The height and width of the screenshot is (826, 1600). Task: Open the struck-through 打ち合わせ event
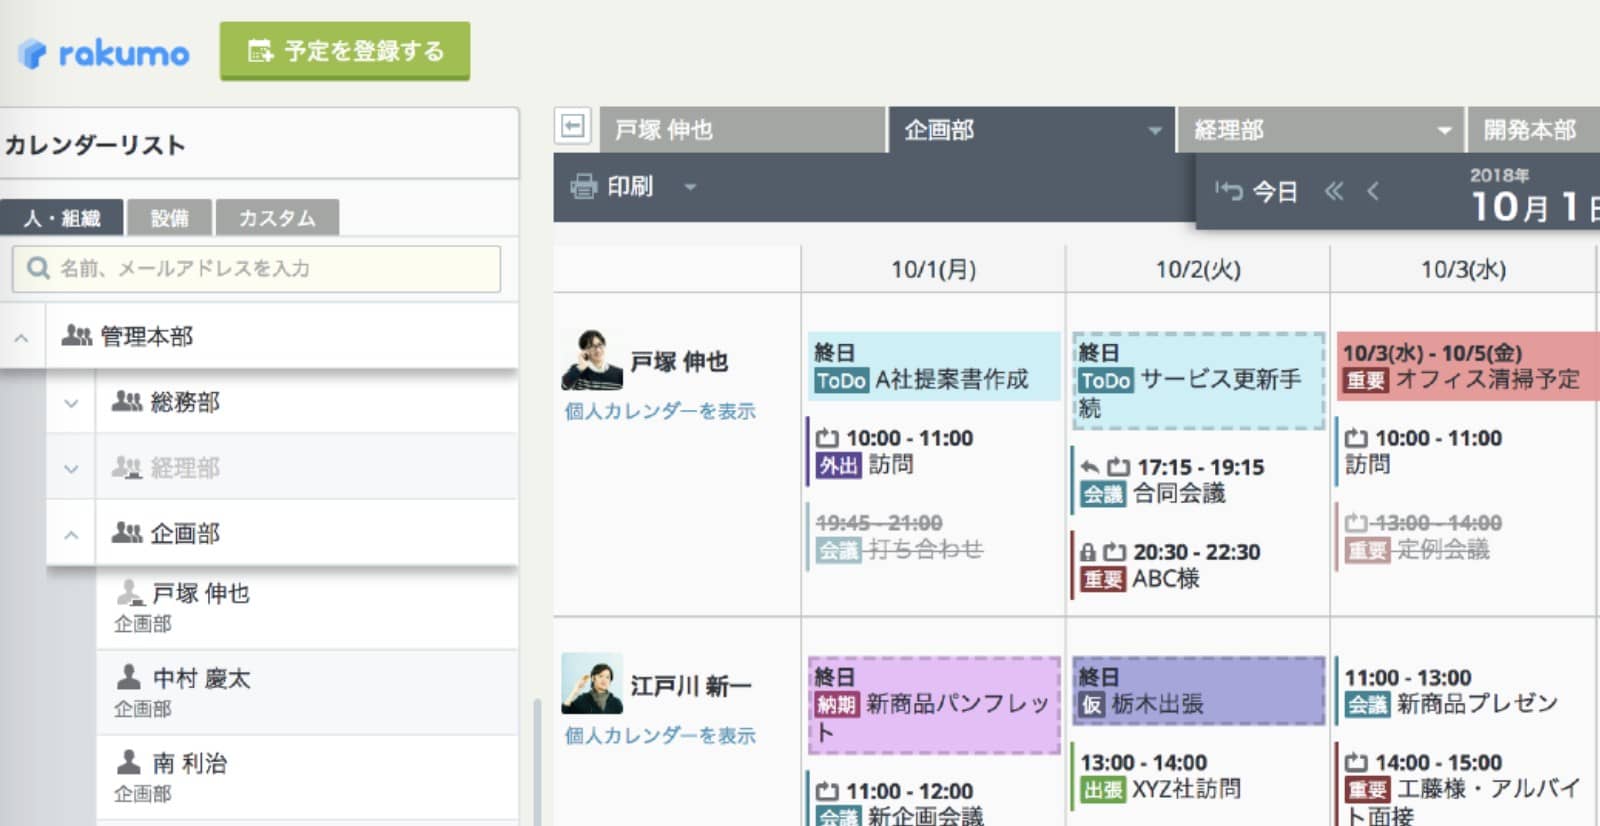[934, 536]
